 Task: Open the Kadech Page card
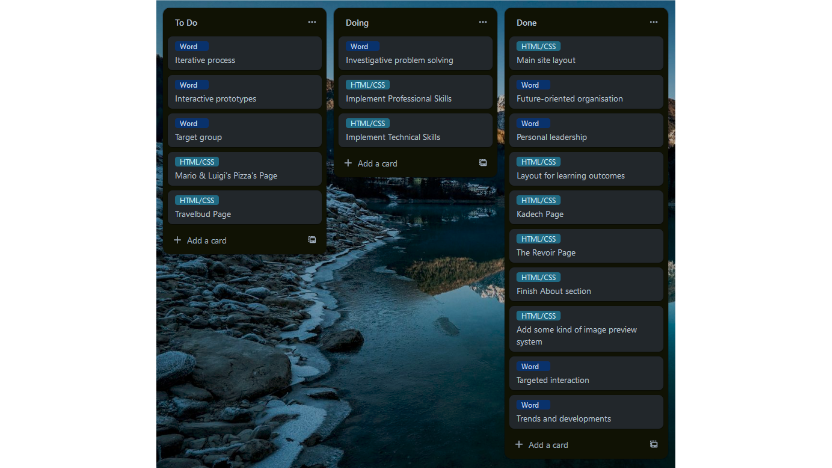[x=586, y=207]
